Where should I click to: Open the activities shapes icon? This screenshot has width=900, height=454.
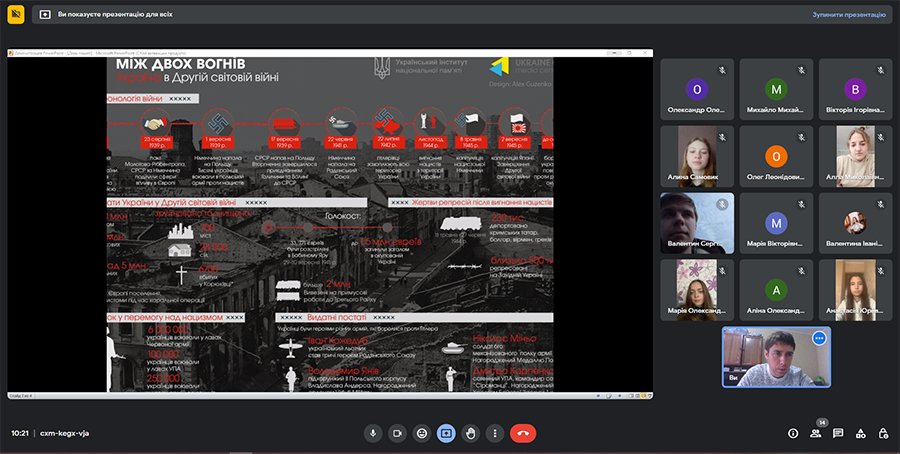(860, 433)
